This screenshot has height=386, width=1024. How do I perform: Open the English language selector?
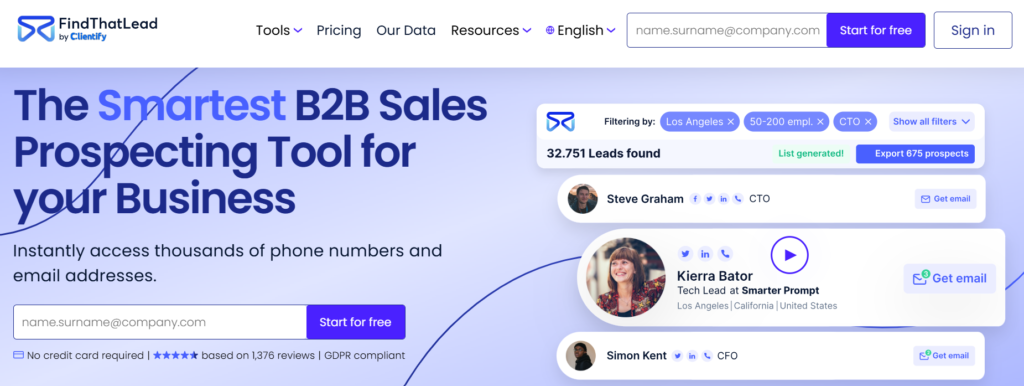(581, 30)
